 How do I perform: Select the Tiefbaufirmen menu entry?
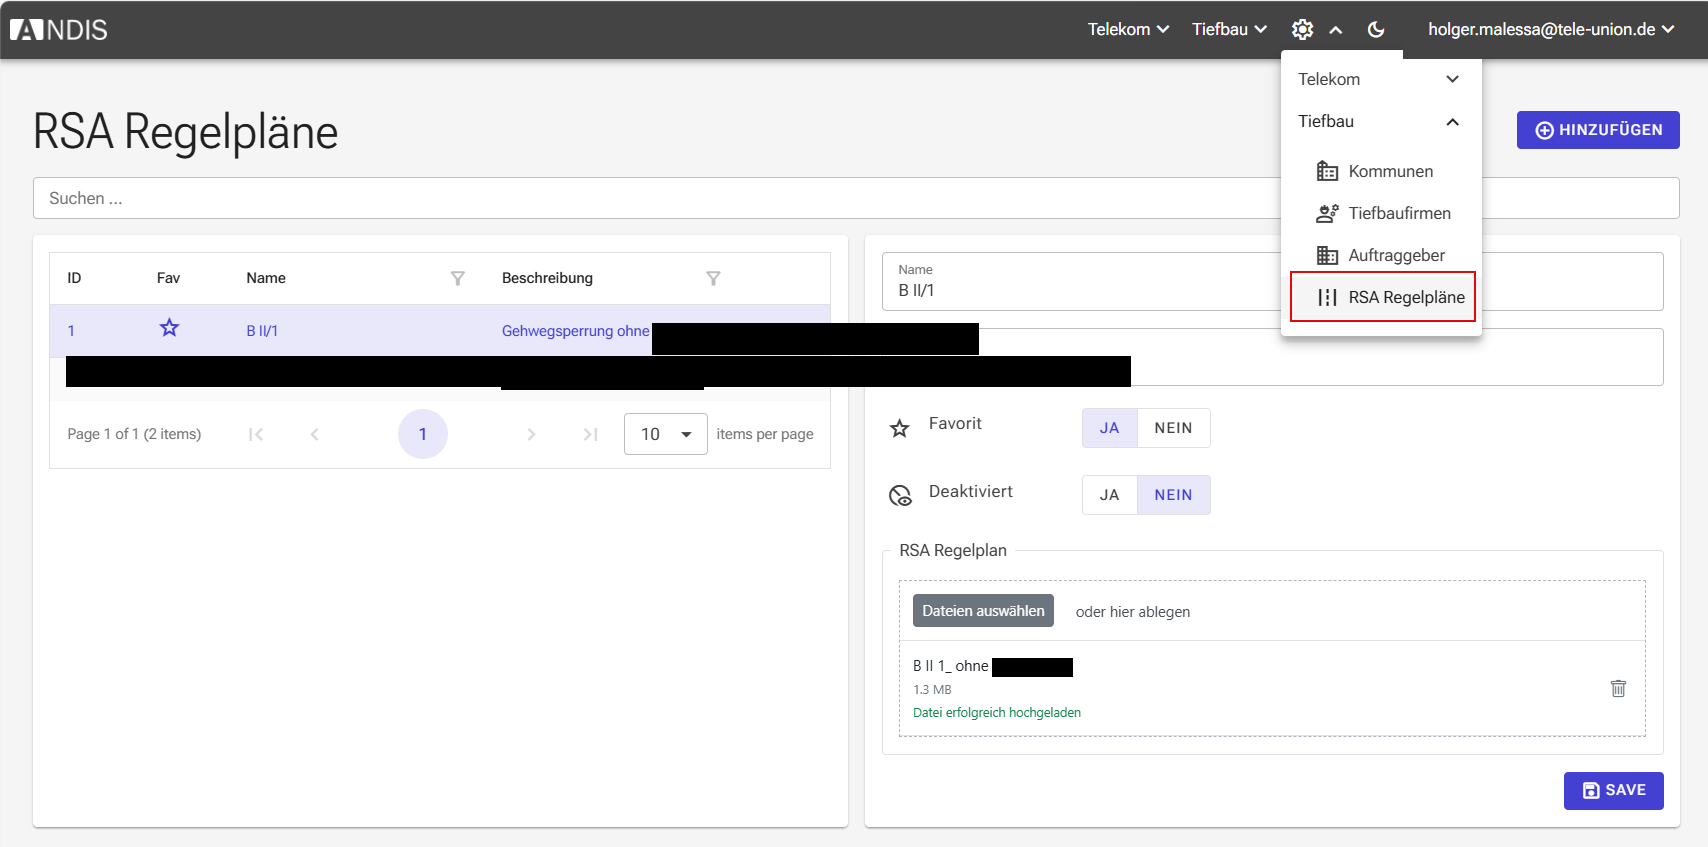1381,213
